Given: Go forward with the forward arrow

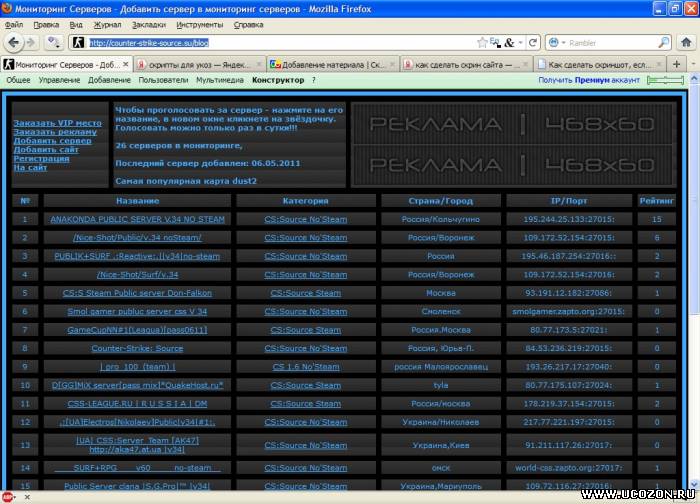Looking at the screenshot, I should [x=31, y=43].
